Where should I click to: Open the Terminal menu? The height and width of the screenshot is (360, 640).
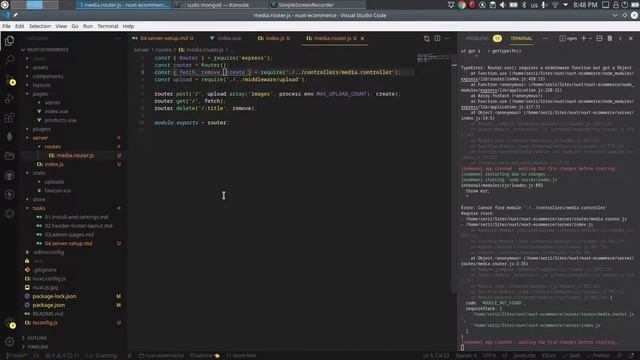(108, 26)
